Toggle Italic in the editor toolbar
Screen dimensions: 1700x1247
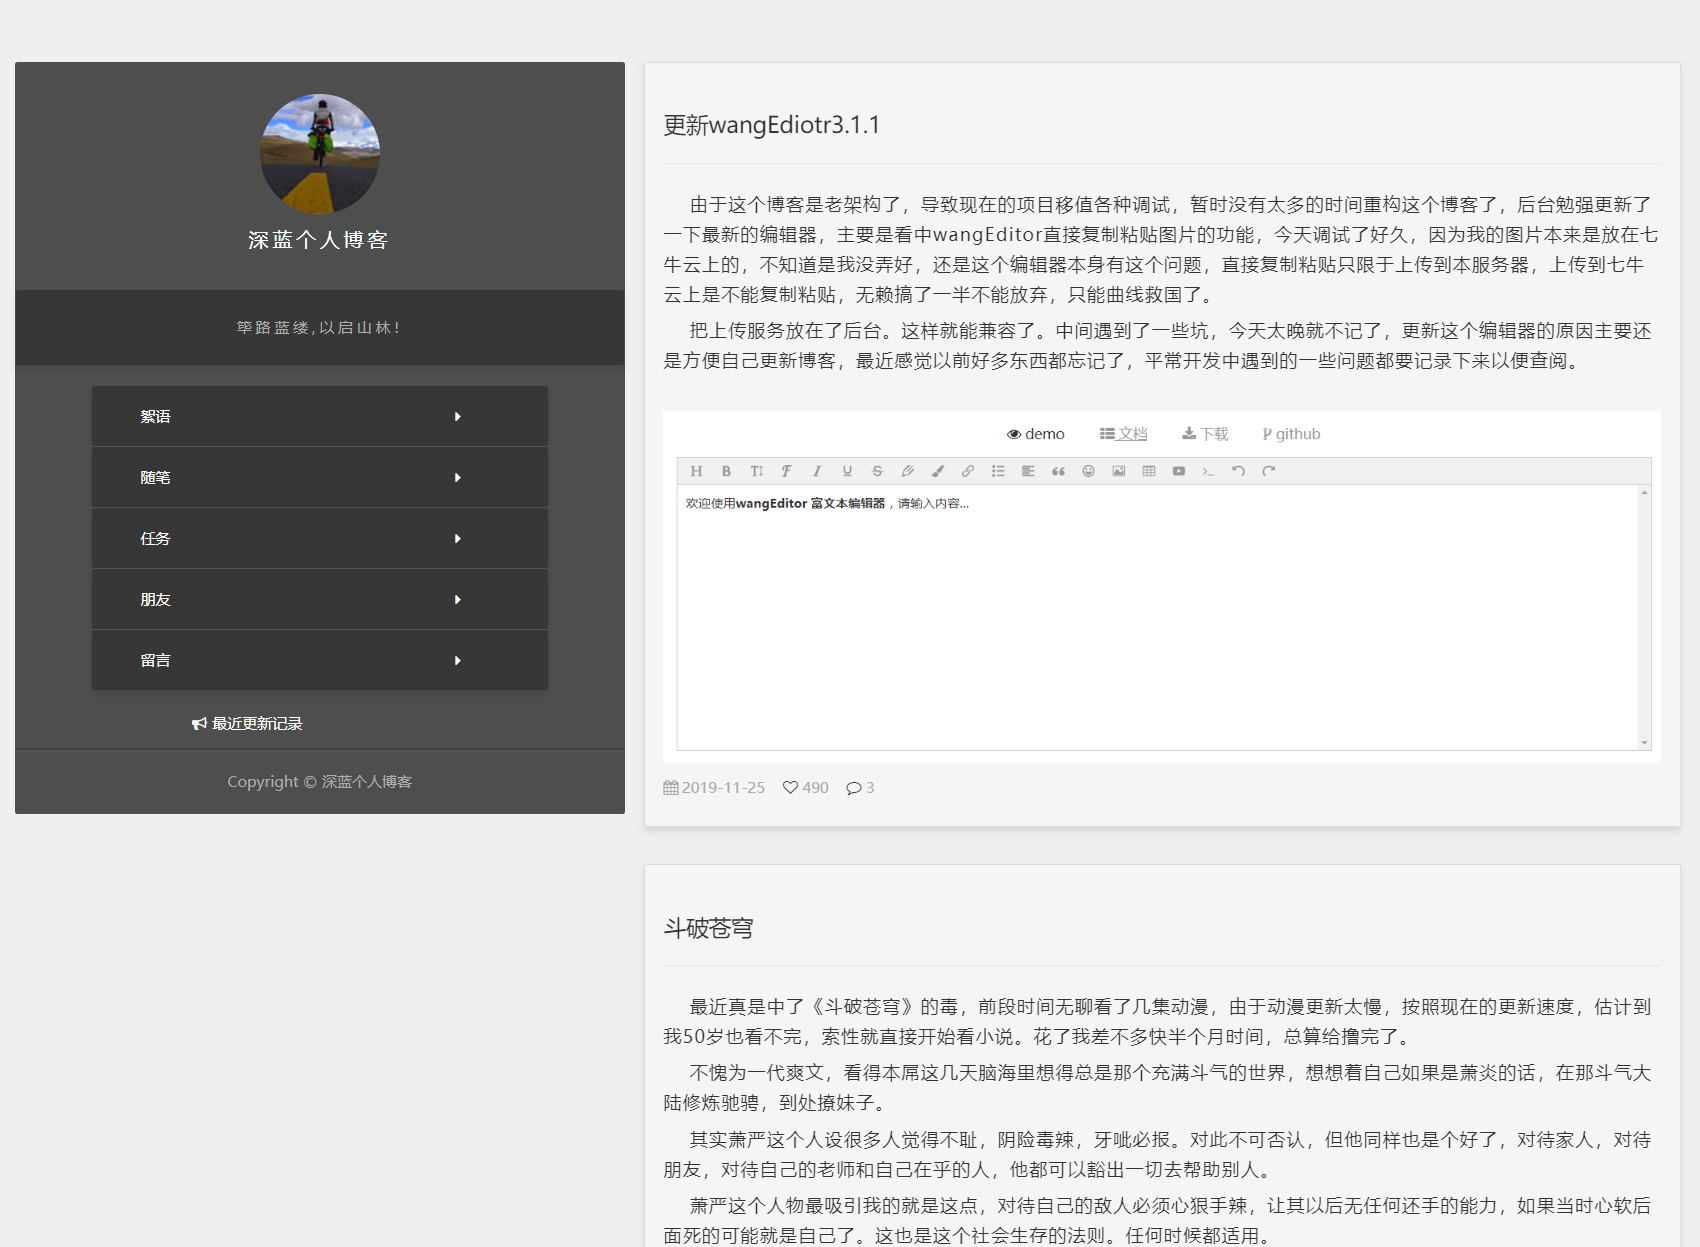817,471
